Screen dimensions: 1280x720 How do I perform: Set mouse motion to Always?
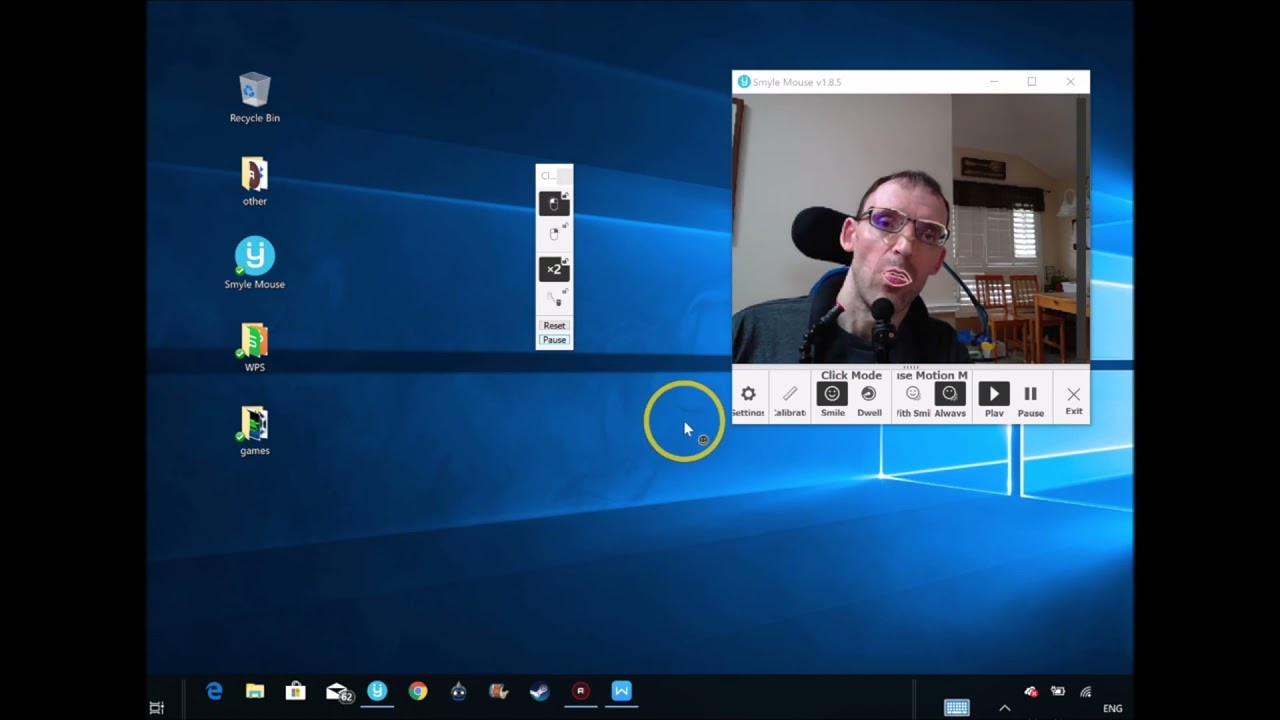950,397
